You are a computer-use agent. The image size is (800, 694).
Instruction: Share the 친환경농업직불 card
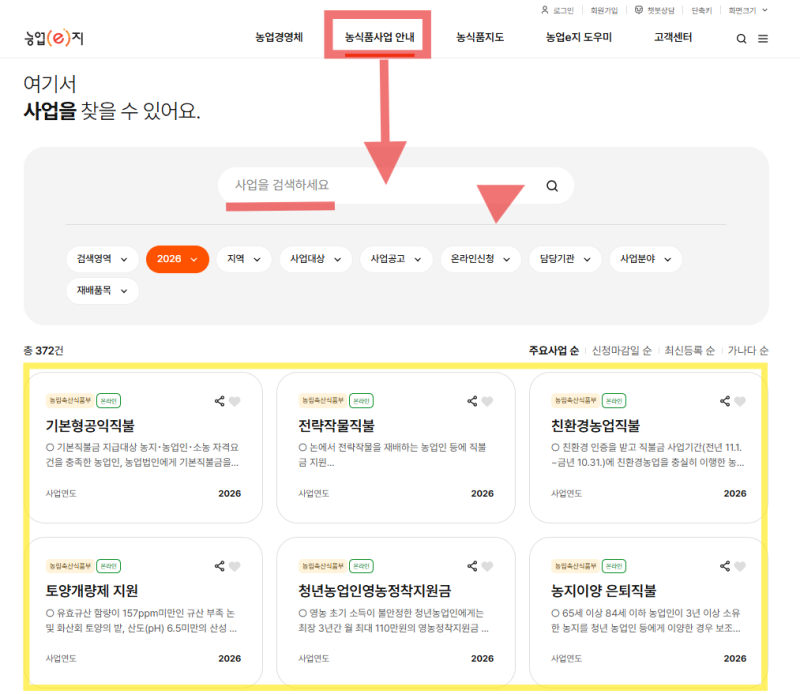[724, 401]
